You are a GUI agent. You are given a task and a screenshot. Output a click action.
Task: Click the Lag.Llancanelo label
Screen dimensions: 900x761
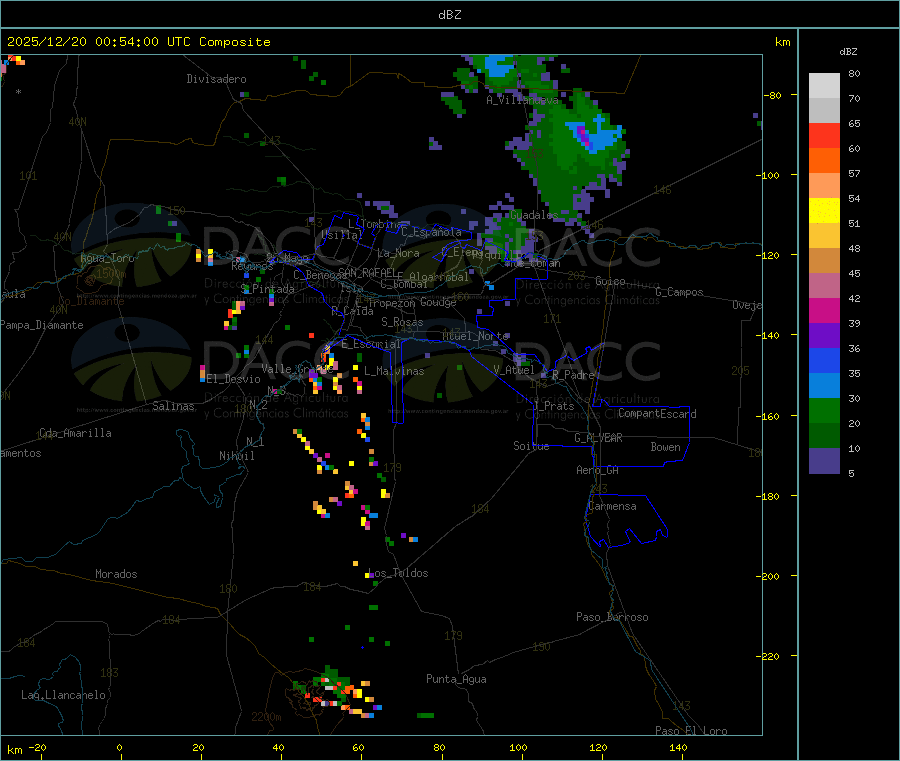64,695
